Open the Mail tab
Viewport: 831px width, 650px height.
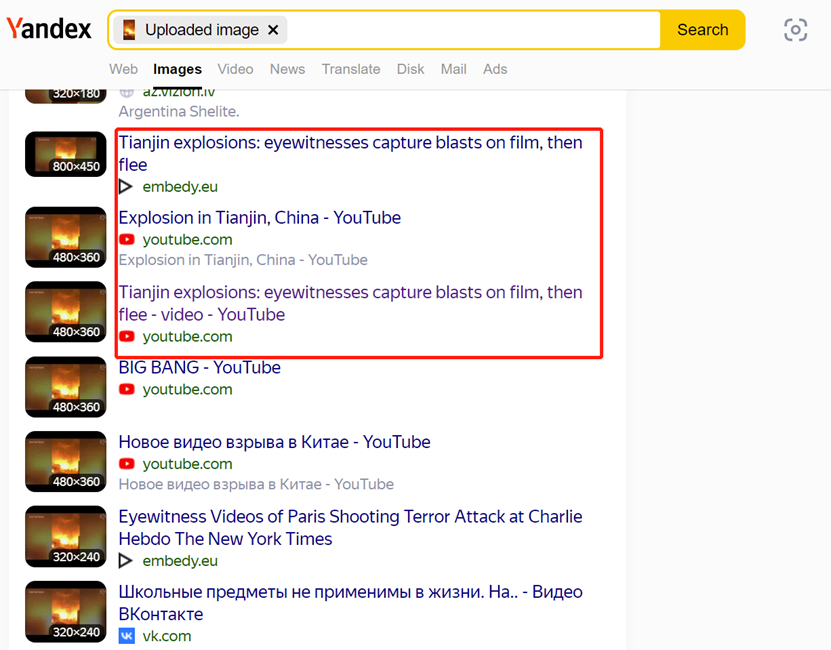click(x=454, y=69)
